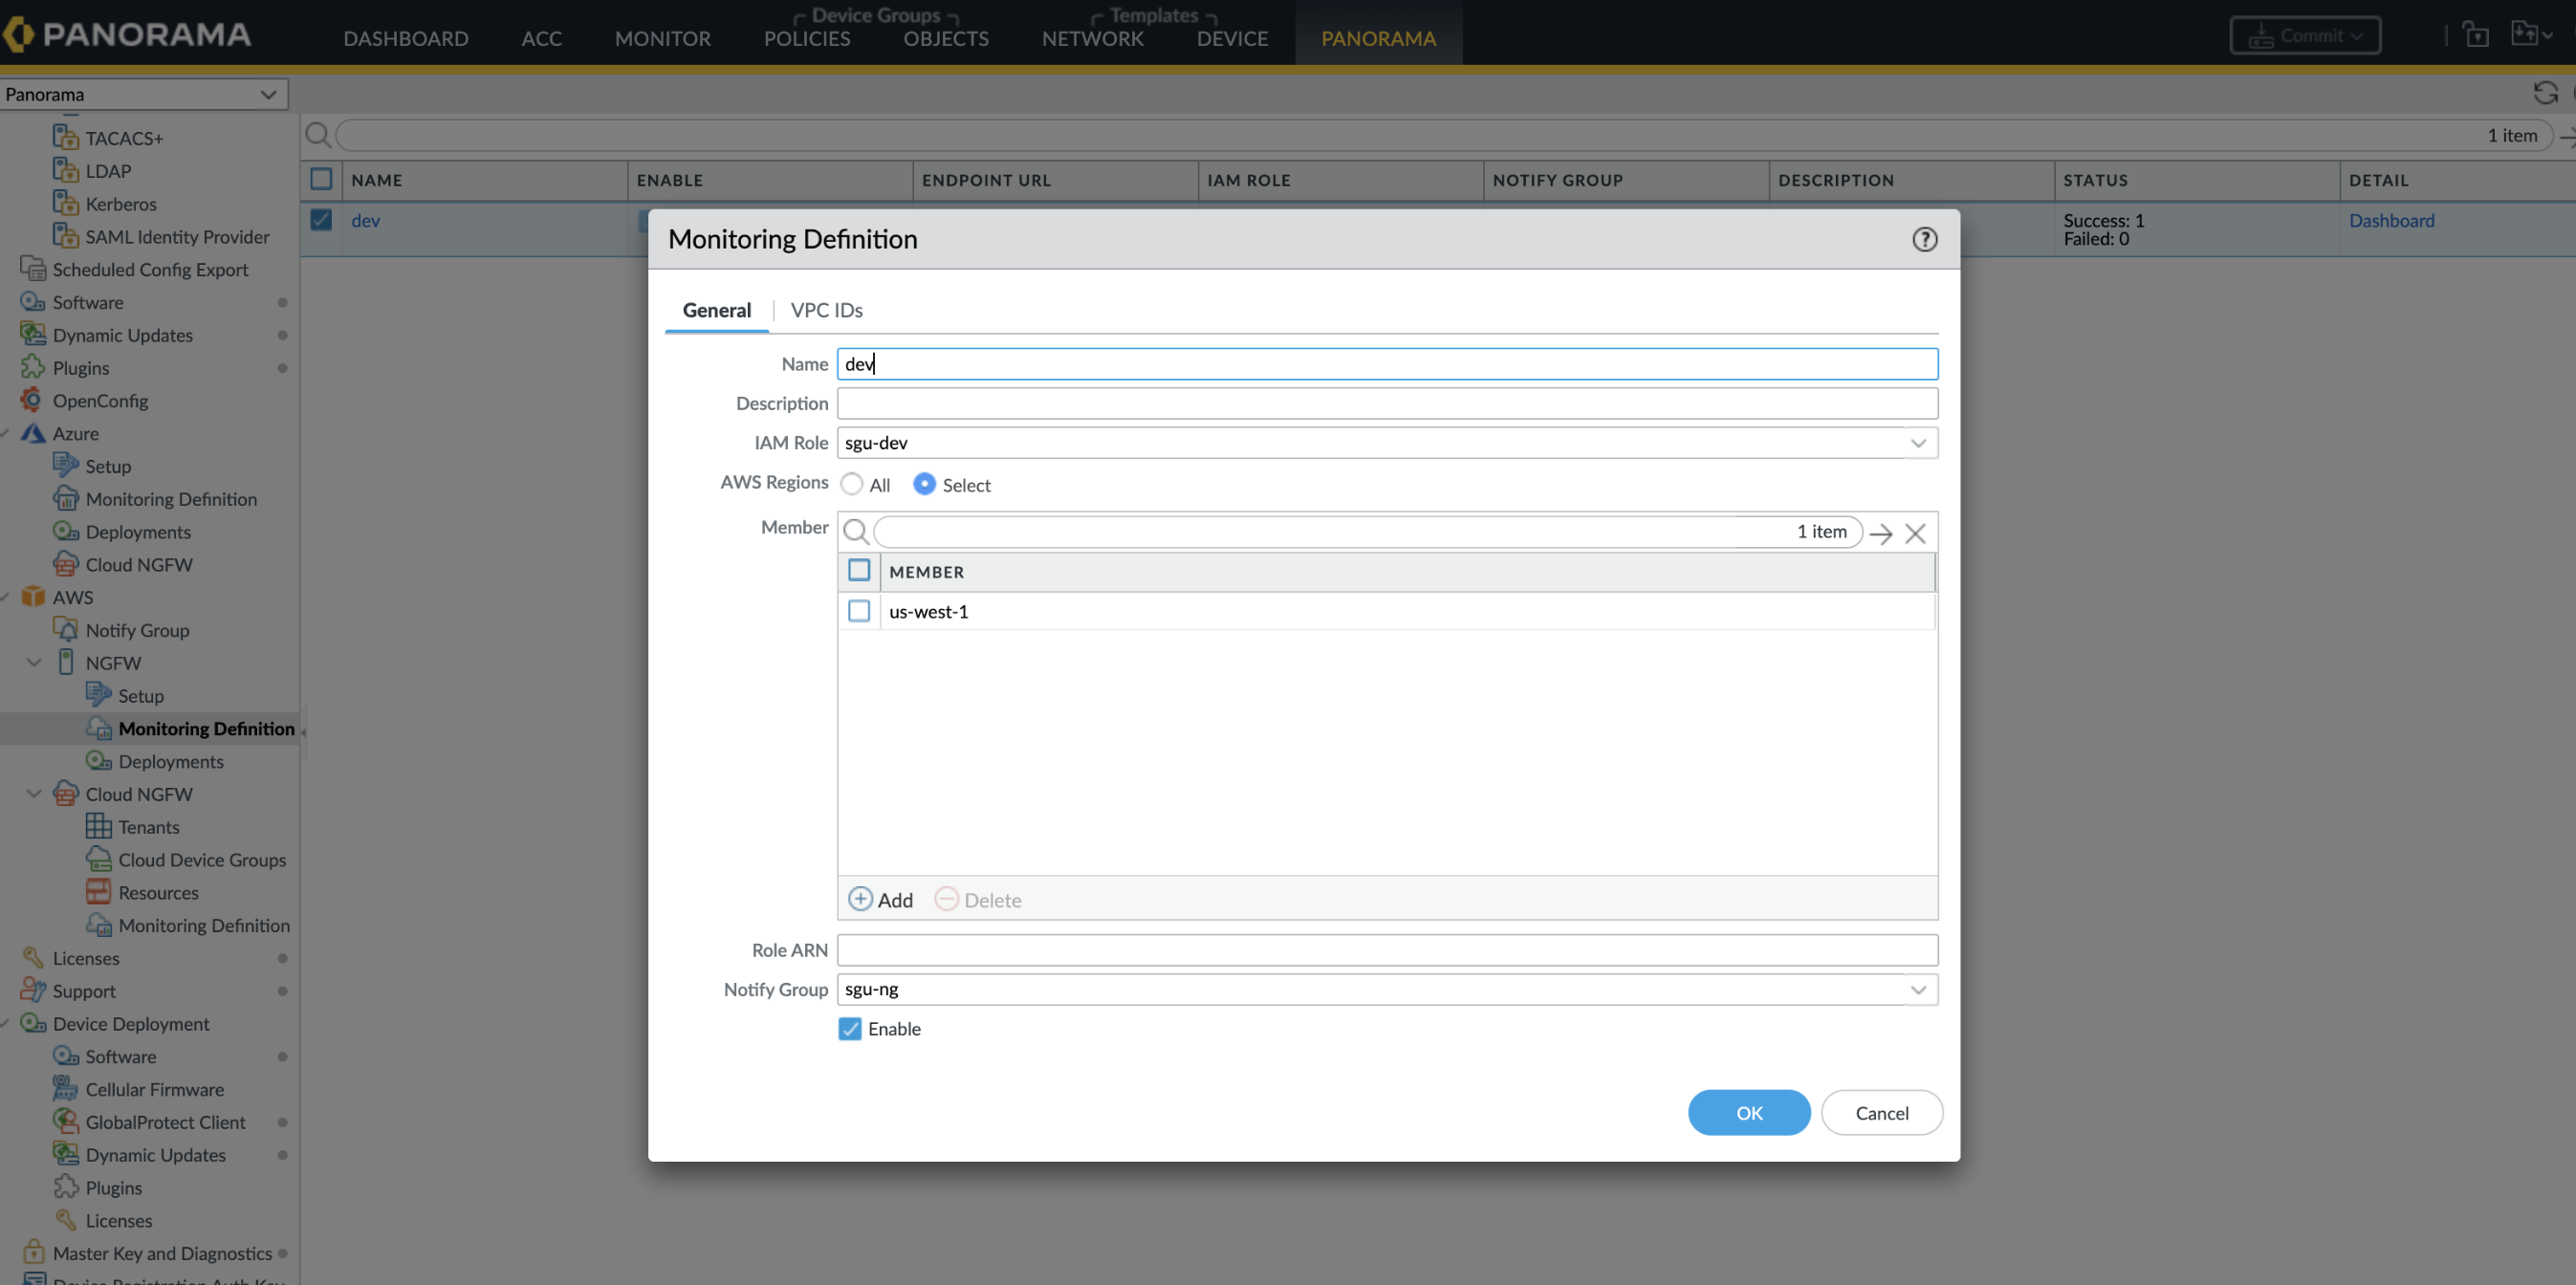Open the MONITOR top menu
This screenshot has height=1285, width=2576.
tap(662, 38)
